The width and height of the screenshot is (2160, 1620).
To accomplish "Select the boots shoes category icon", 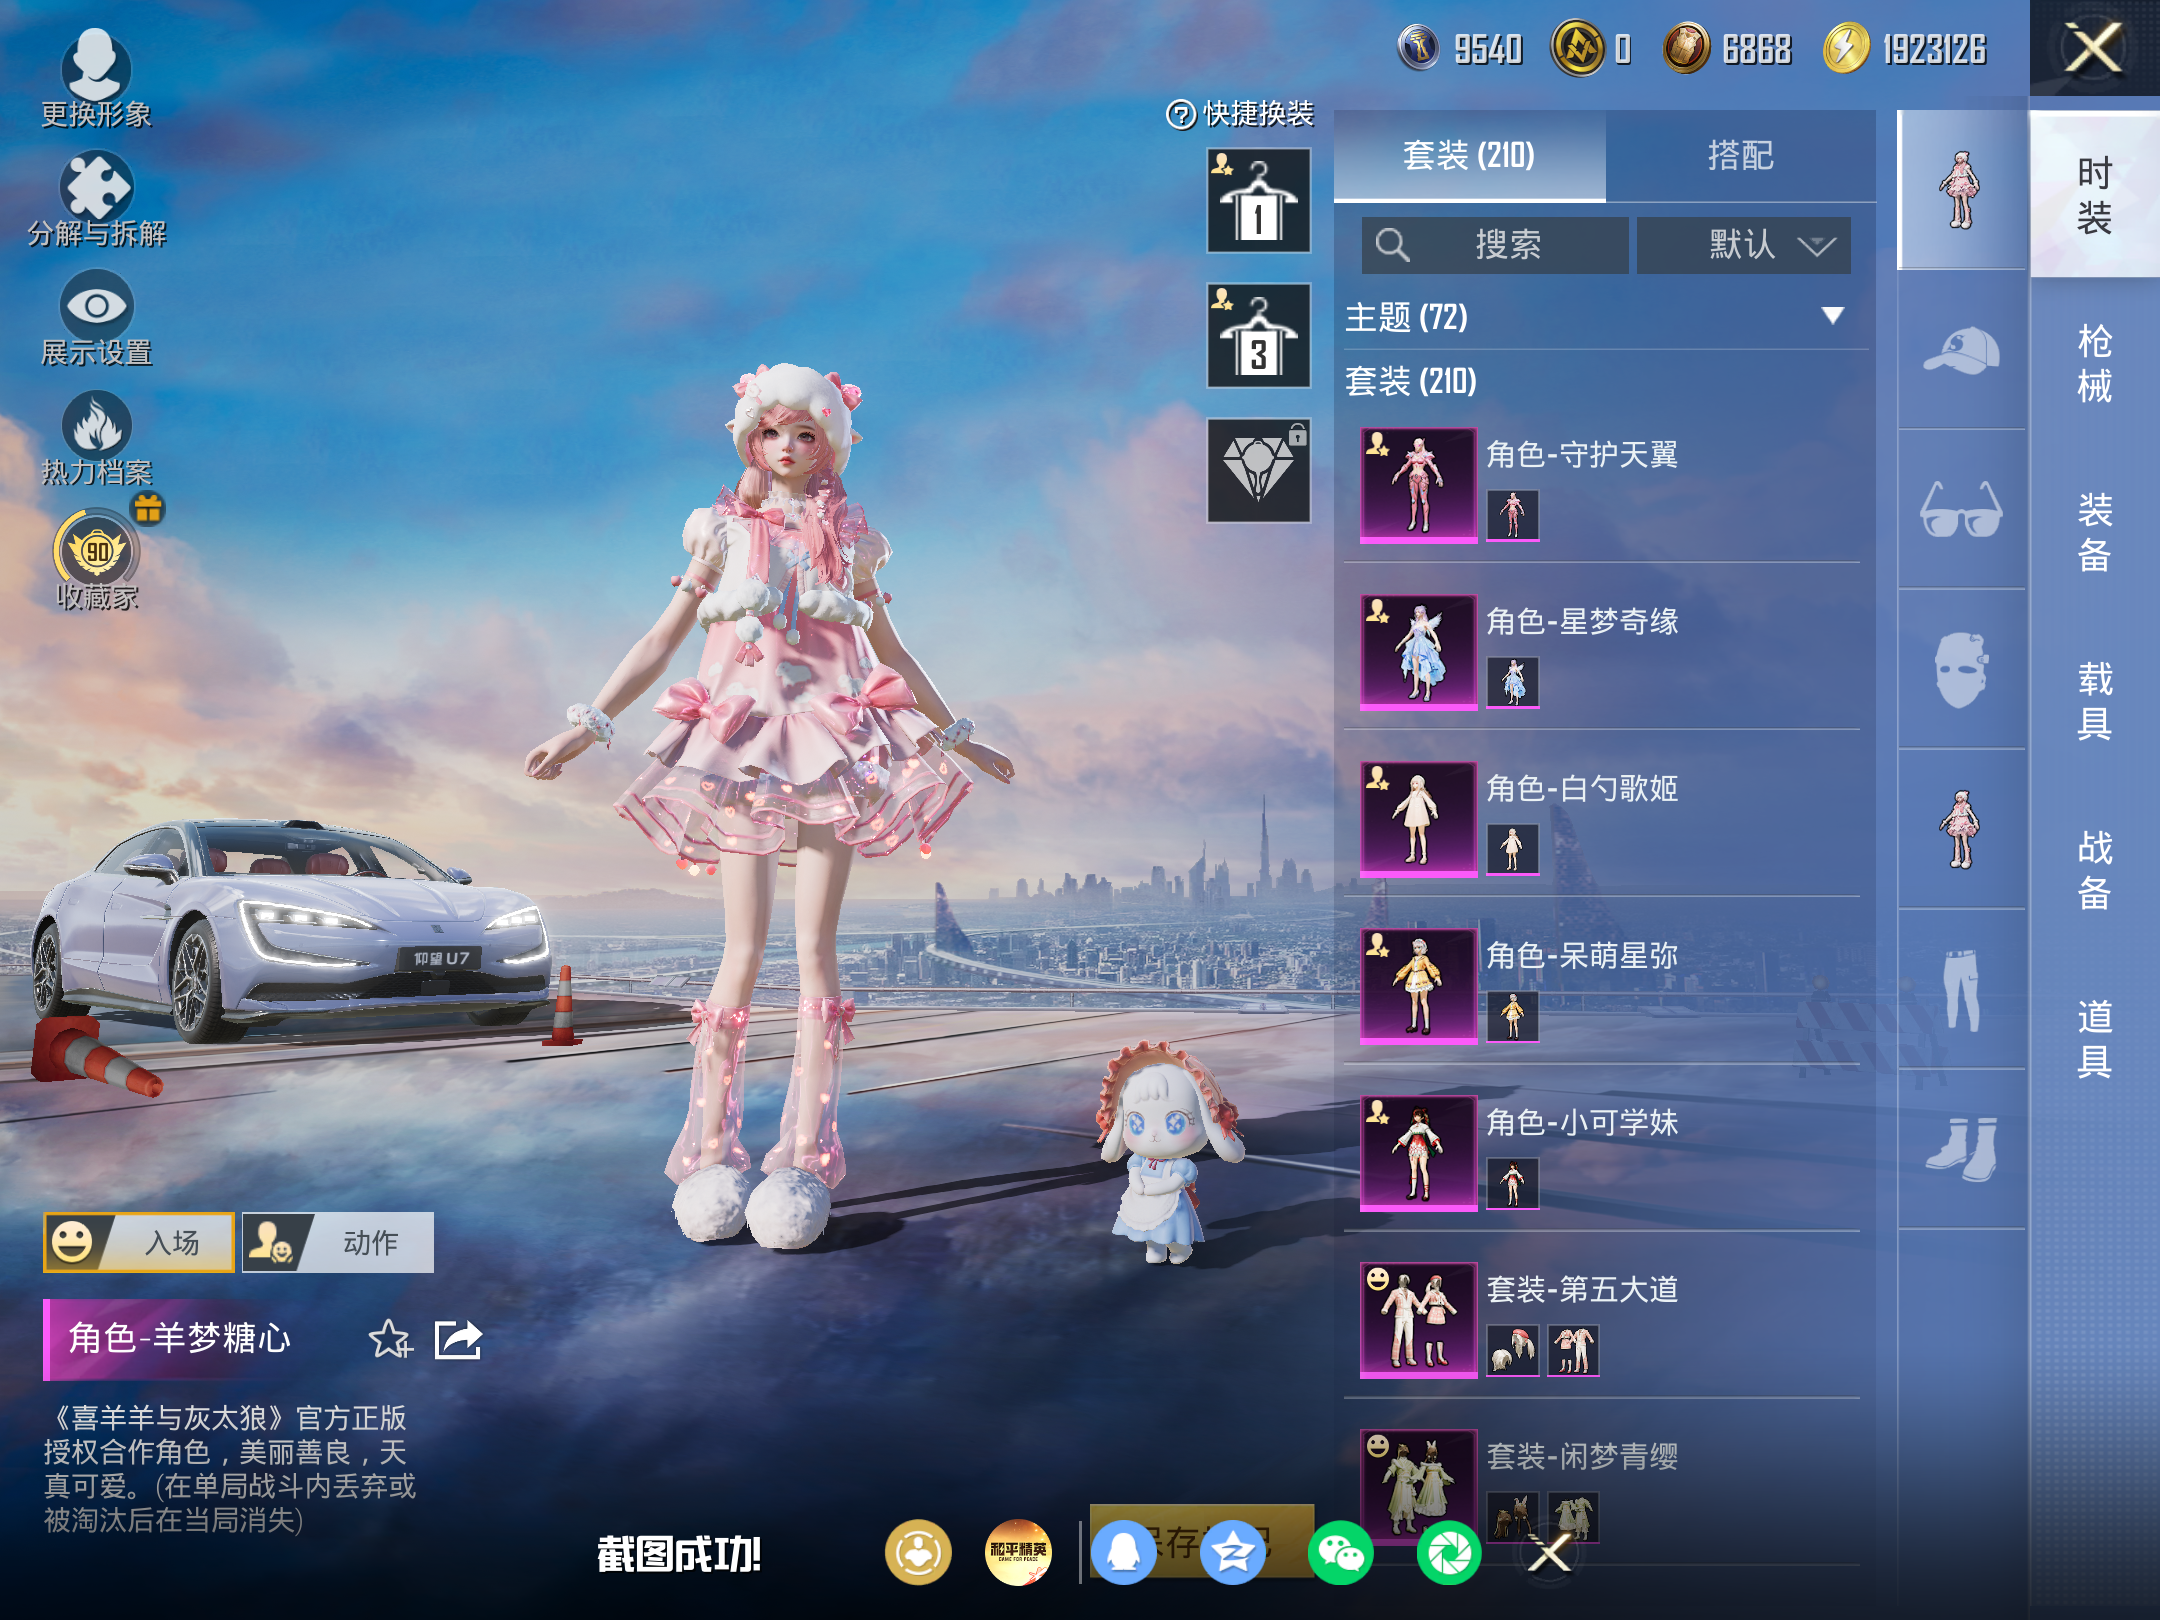I will pos(1961,1150).
